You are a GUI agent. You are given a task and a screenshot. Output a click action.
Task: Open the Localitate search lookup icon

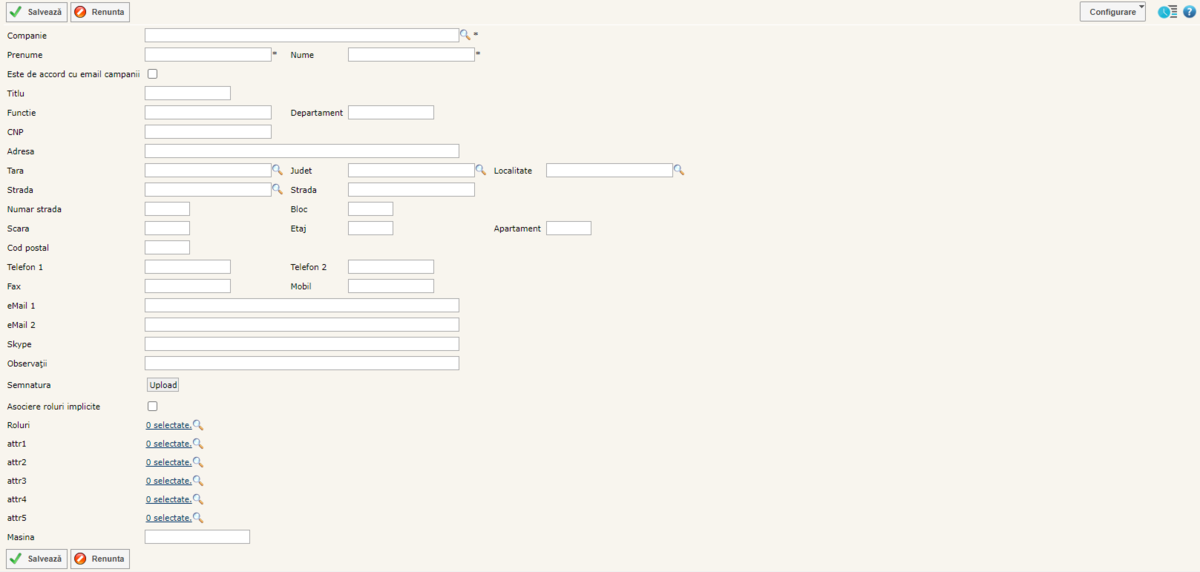(679, 170)
